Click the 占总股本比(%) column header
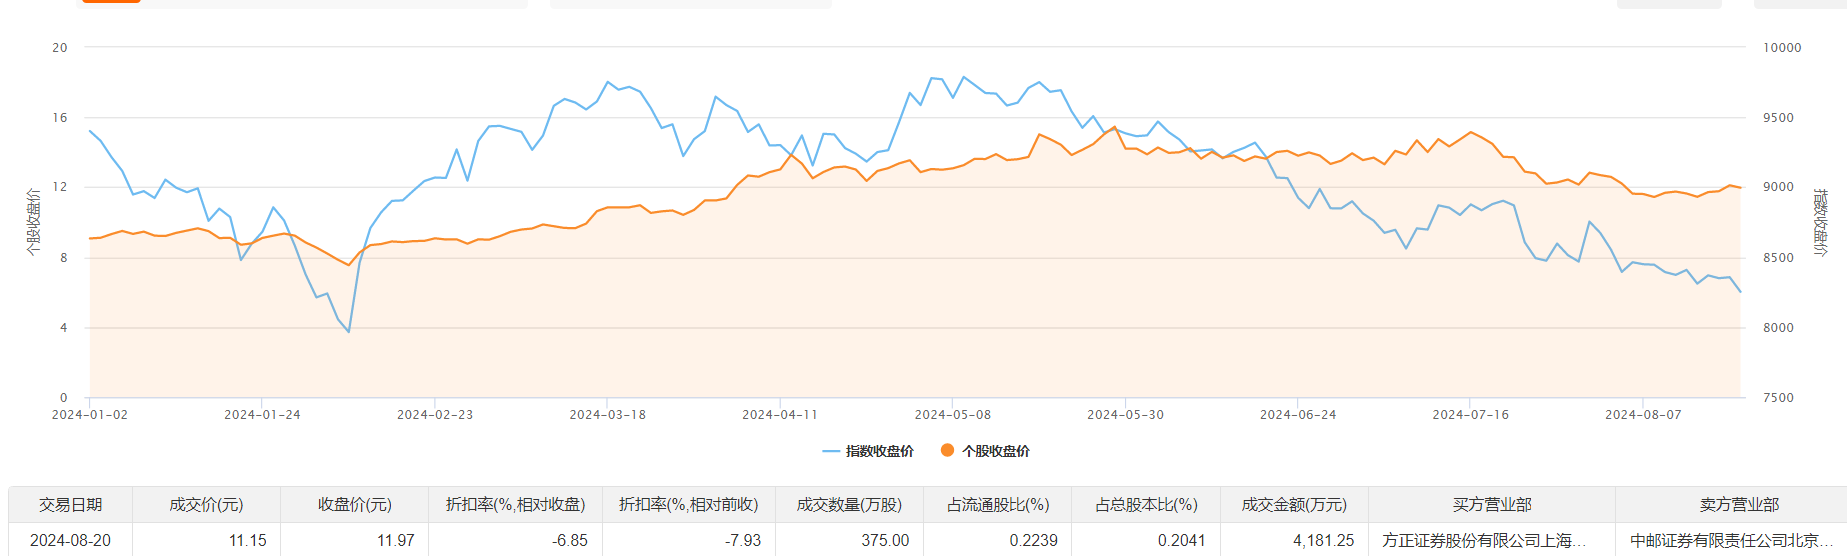Image resolution: width=1847 pixels, height=556 pixels. pos(1145,505)
